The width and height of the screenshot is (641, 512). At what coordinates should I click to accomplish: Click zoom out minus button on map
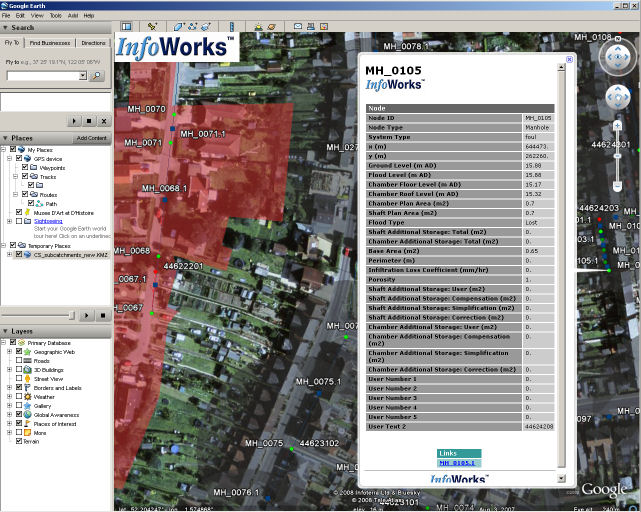618,187
